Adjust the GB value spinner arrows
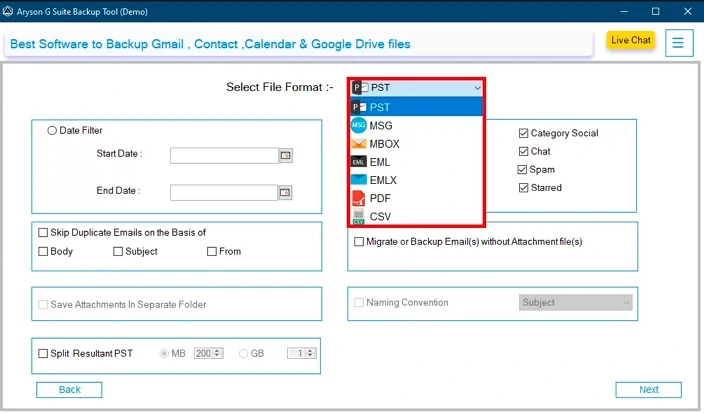The image size is (704, 414). (310, 353)
